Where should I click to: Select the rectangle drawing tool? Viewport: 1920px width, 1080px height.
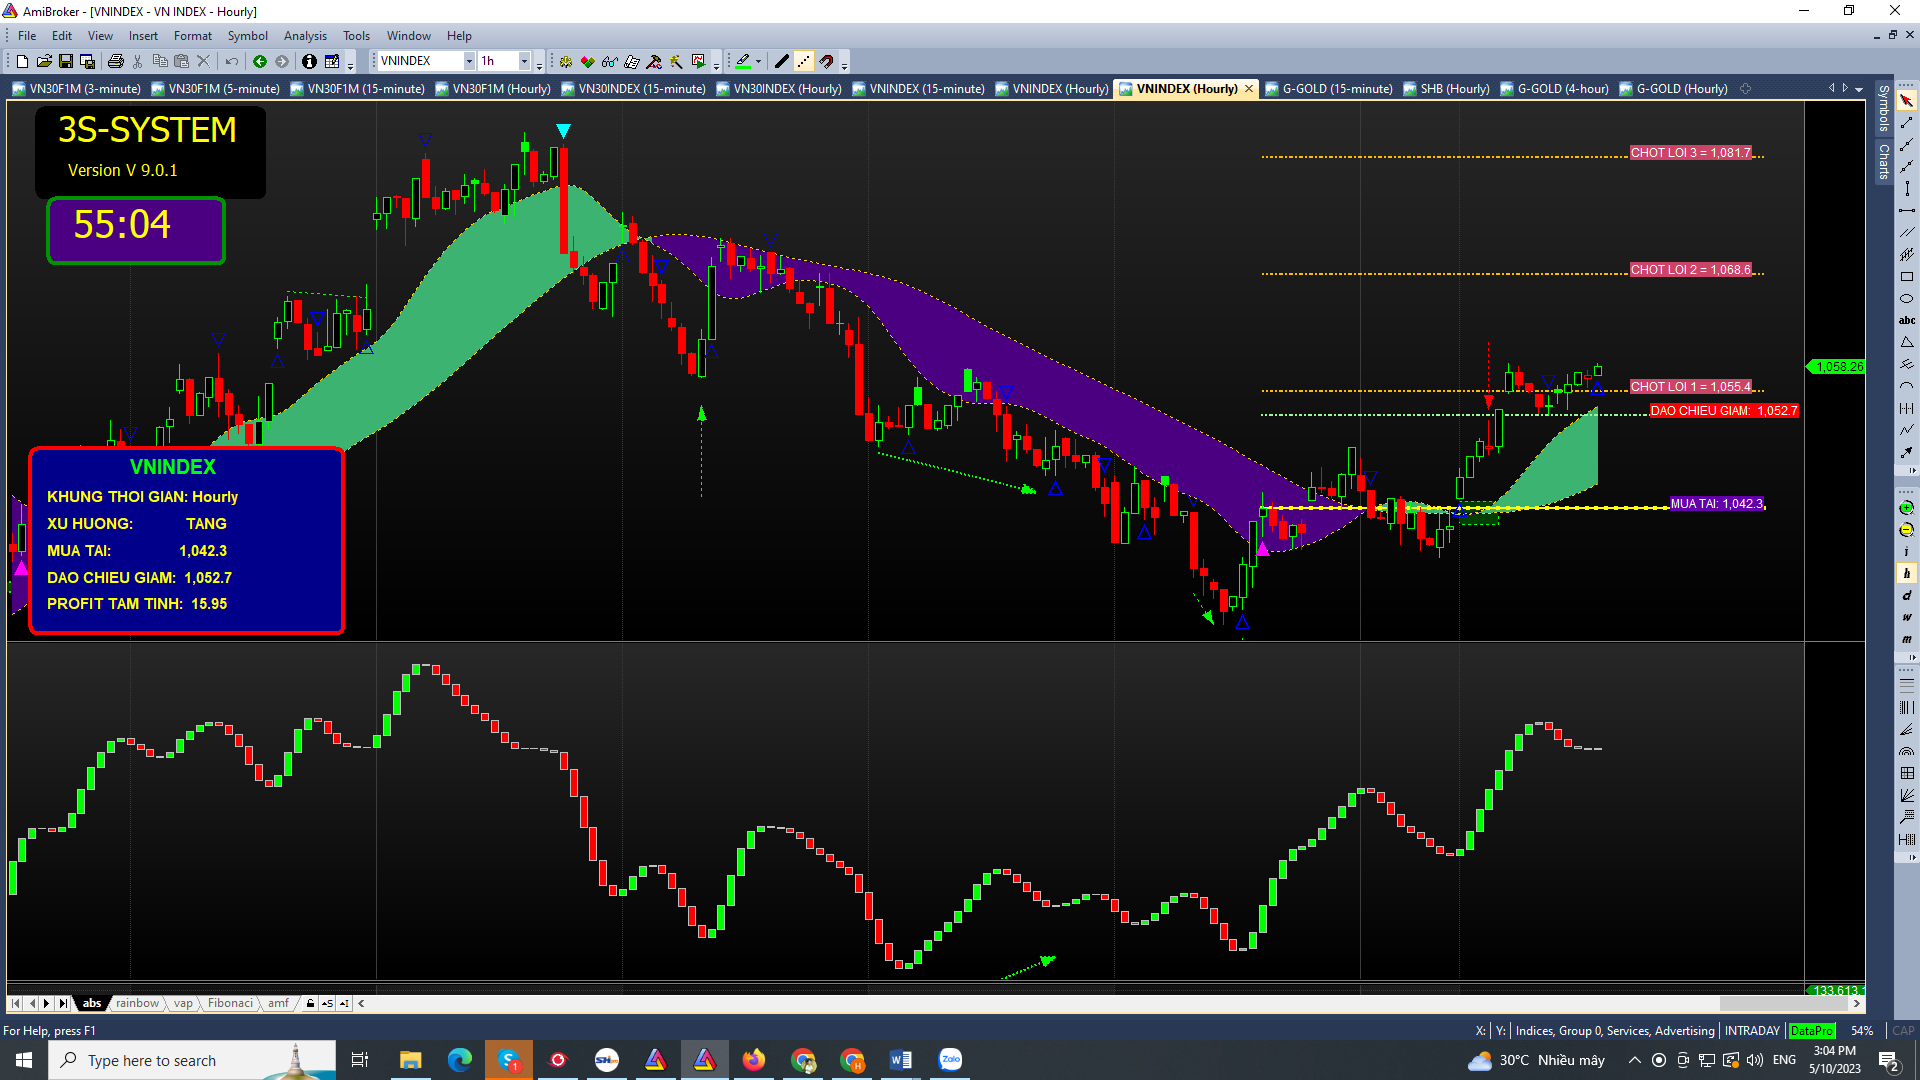(x=1906, y=277)
